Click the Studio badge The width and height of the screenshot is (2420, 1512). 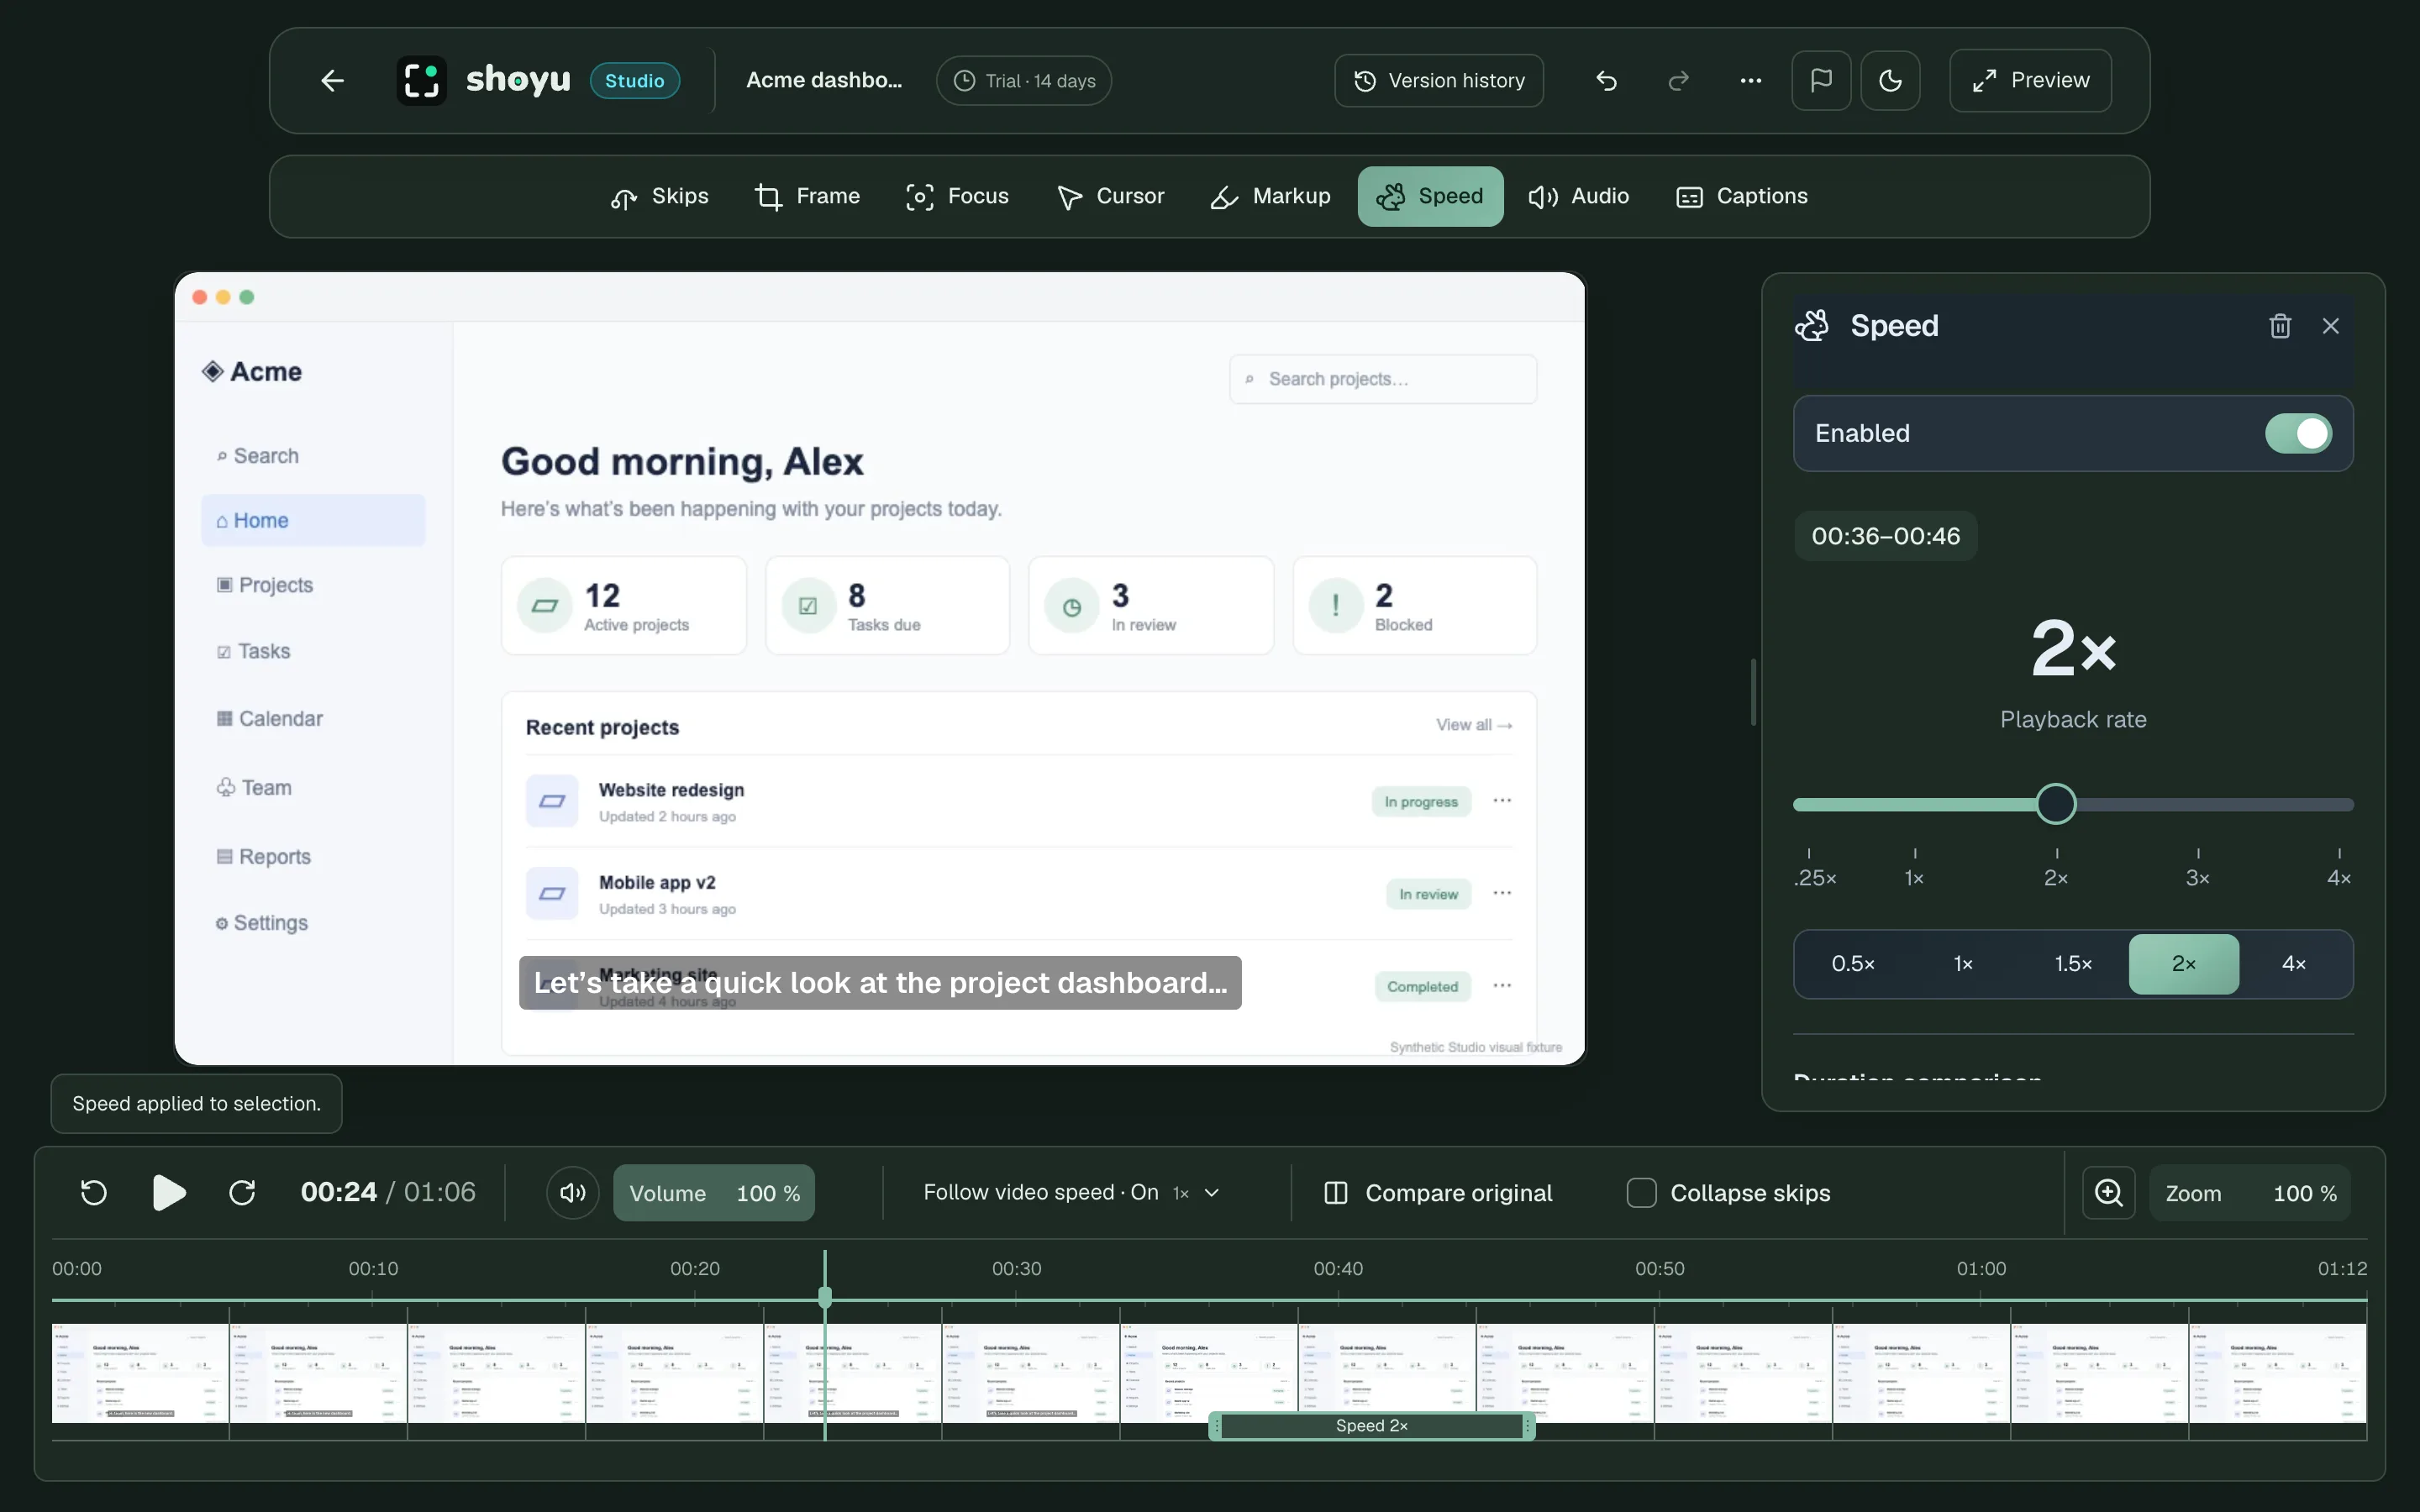click(x=635, y=80)
